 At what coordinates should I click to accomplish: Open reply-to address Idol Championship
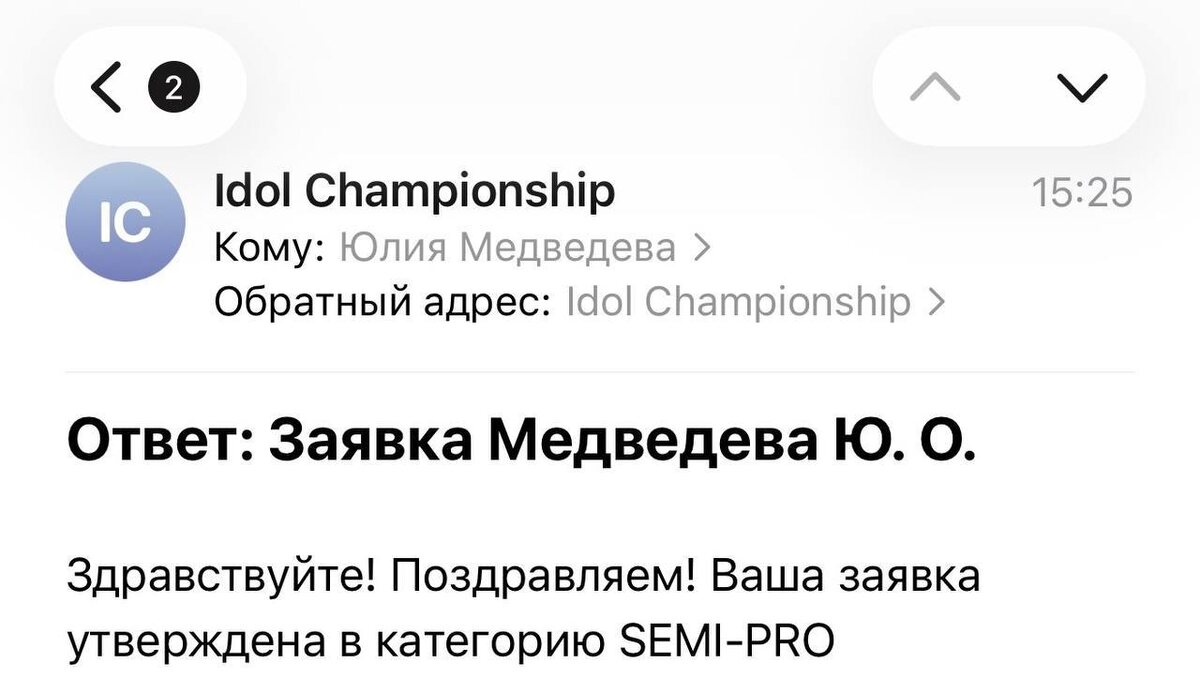(x=739, y=301)
